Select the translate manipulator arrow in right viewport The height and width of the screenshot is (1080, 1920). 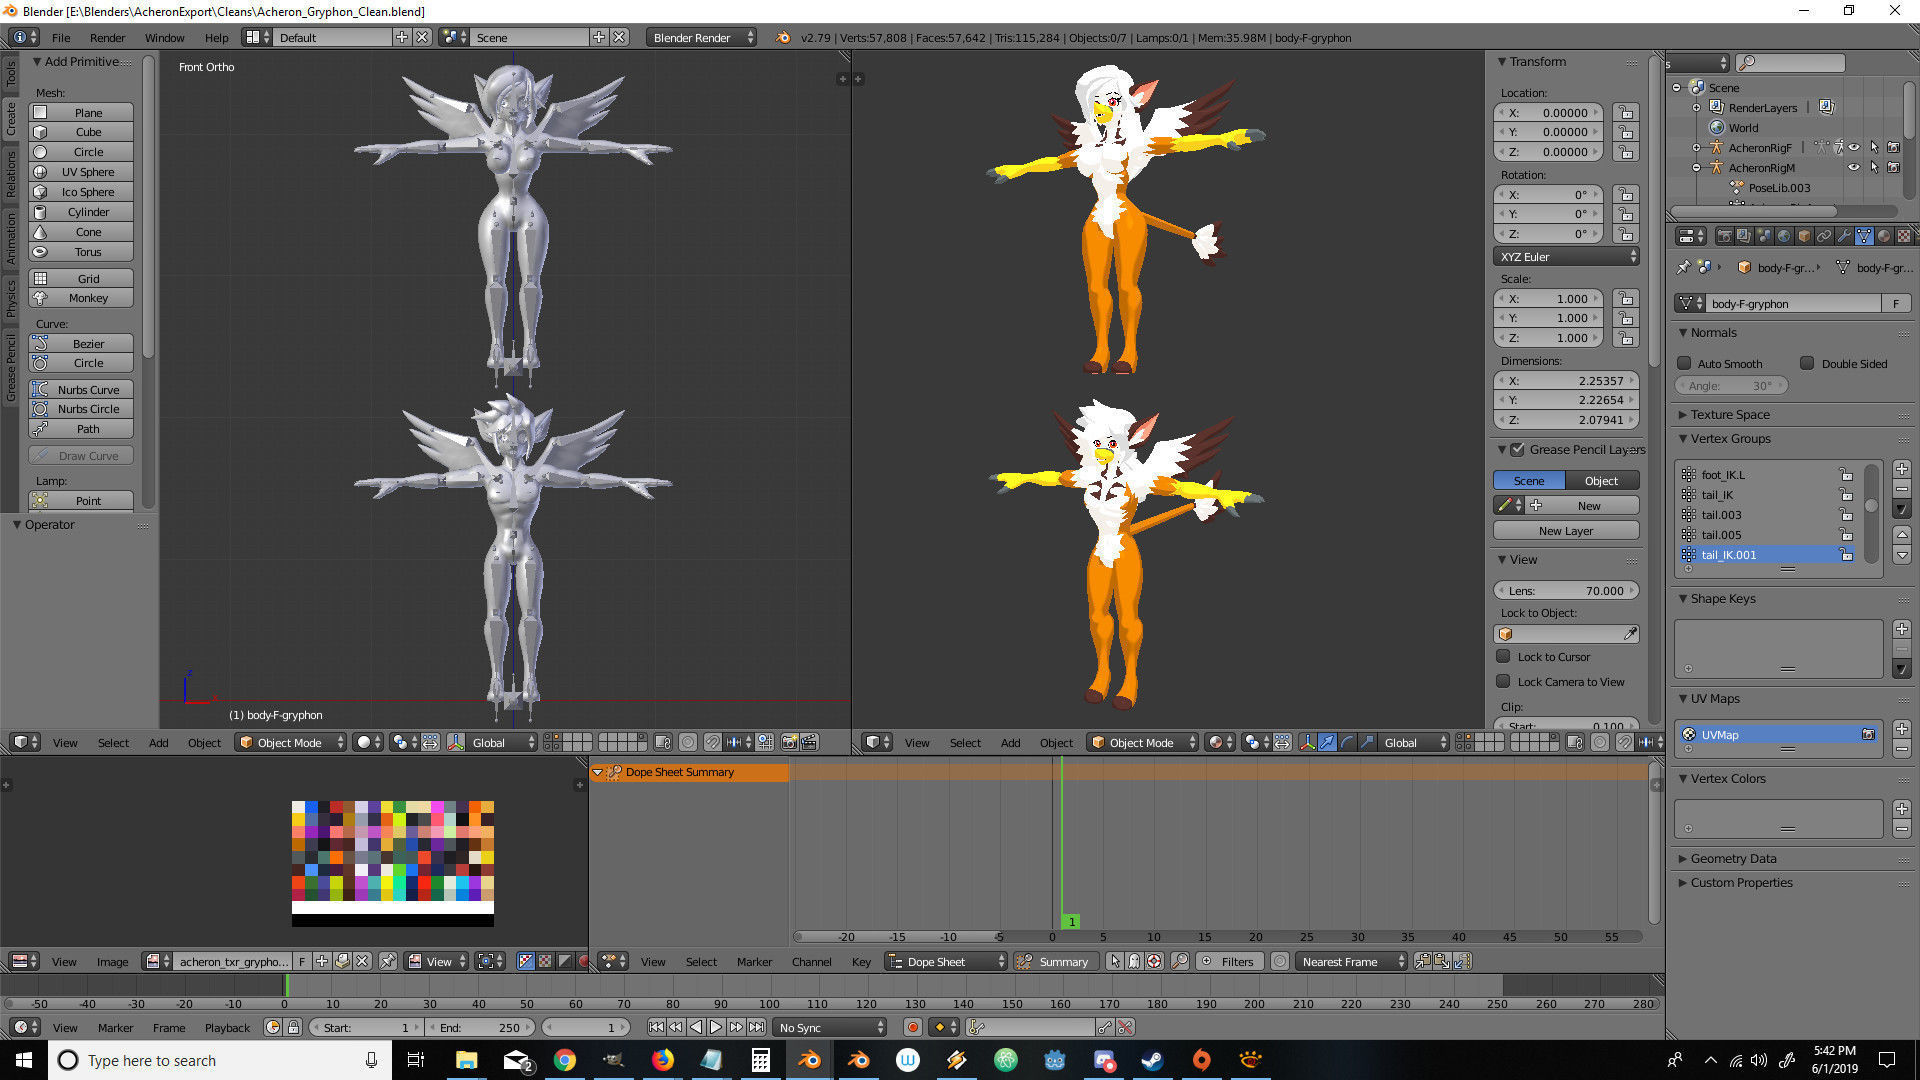pyautogui.click(x=1327, y=742)
